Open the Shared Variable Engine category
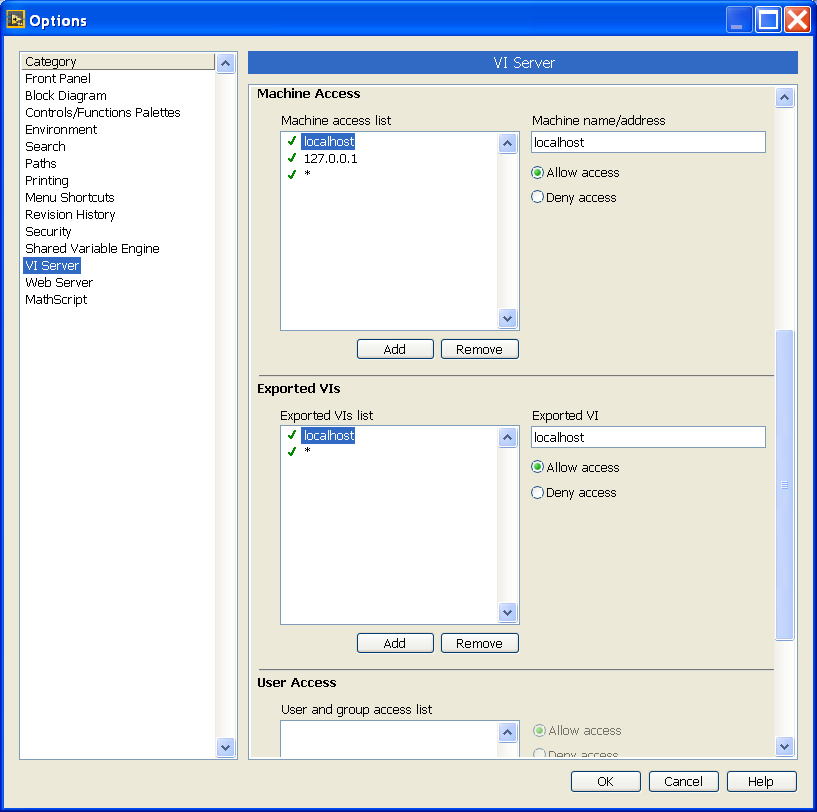 point(92,249)
